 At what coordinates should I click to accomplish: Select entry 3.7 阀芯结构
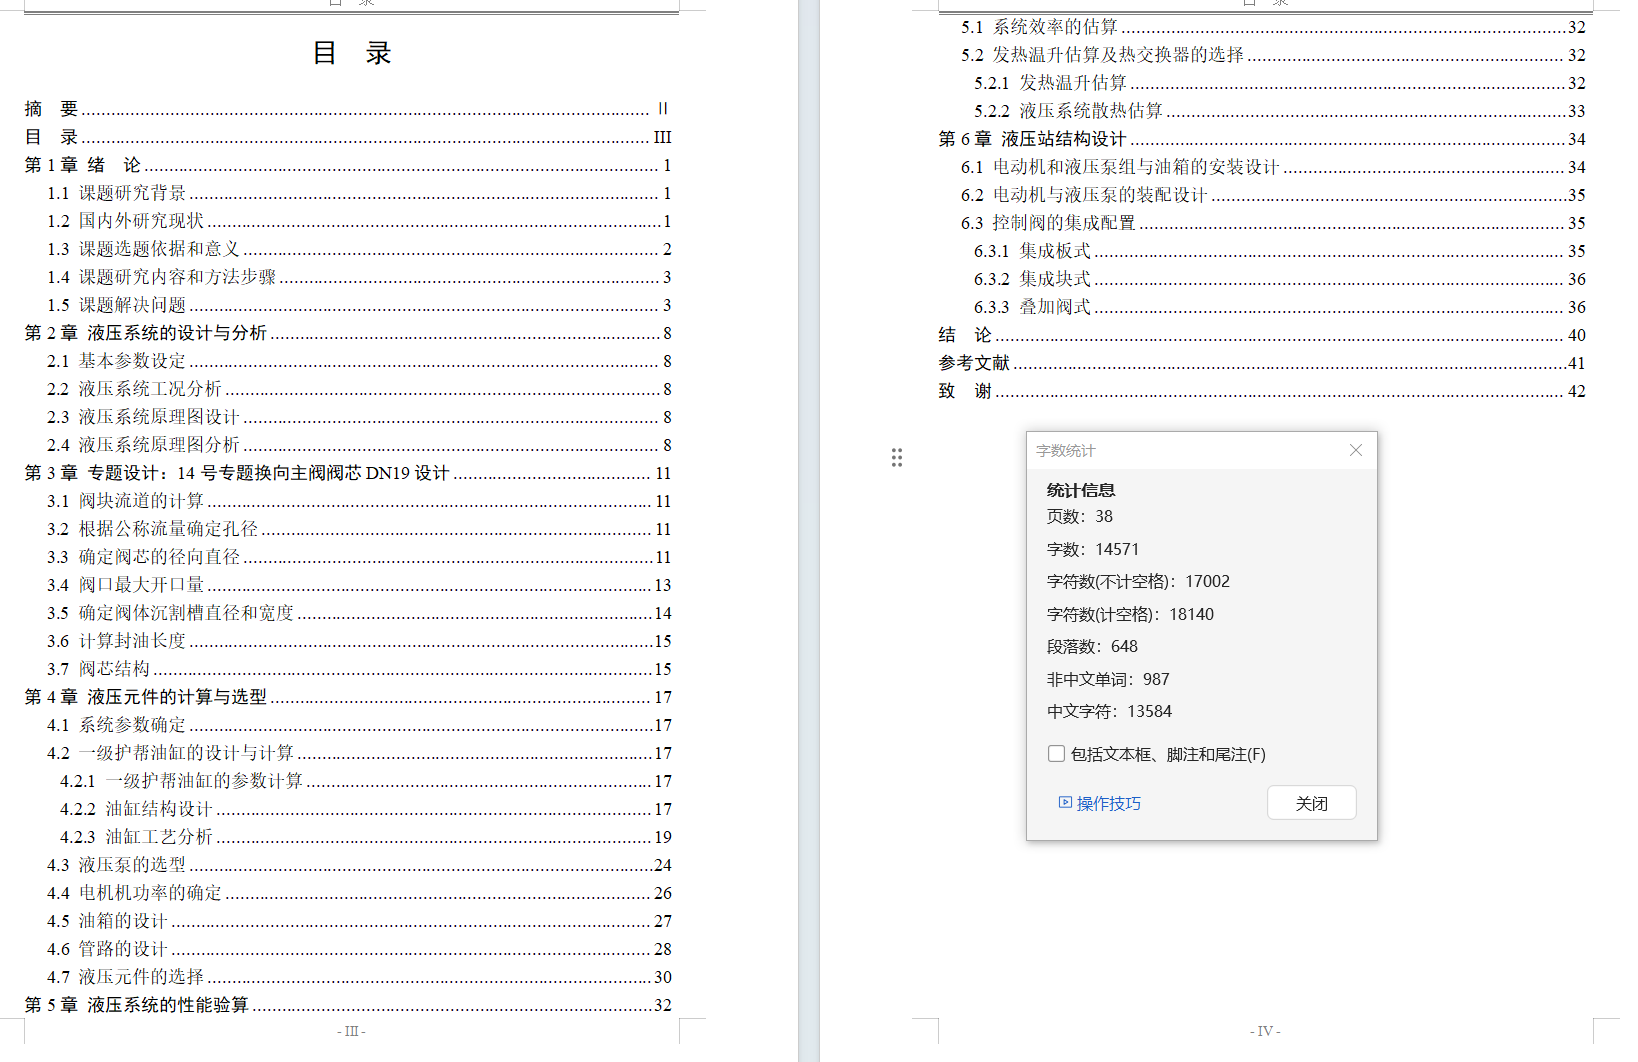click(102, 669)
